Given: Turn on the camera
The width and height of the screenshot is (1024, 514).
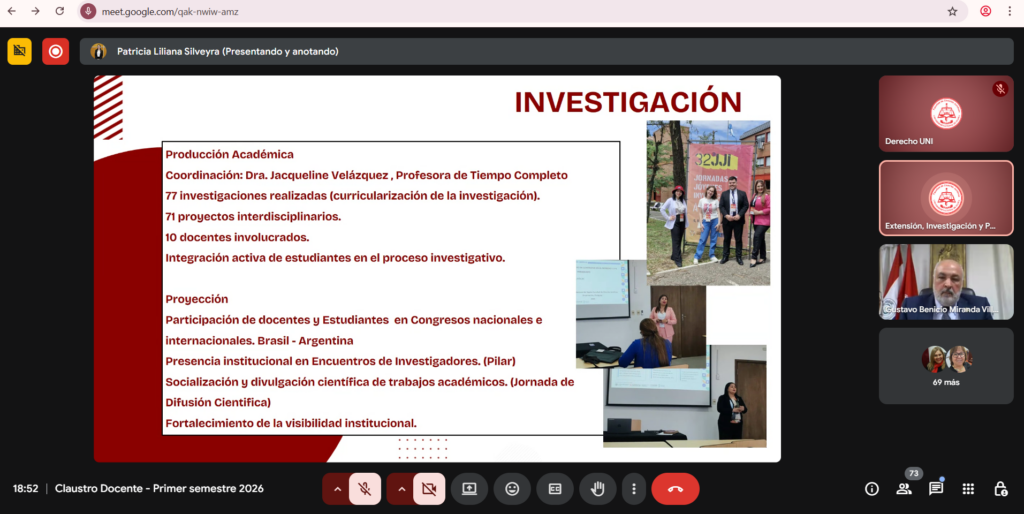Looking at the screenshot, I should point(429,489).
